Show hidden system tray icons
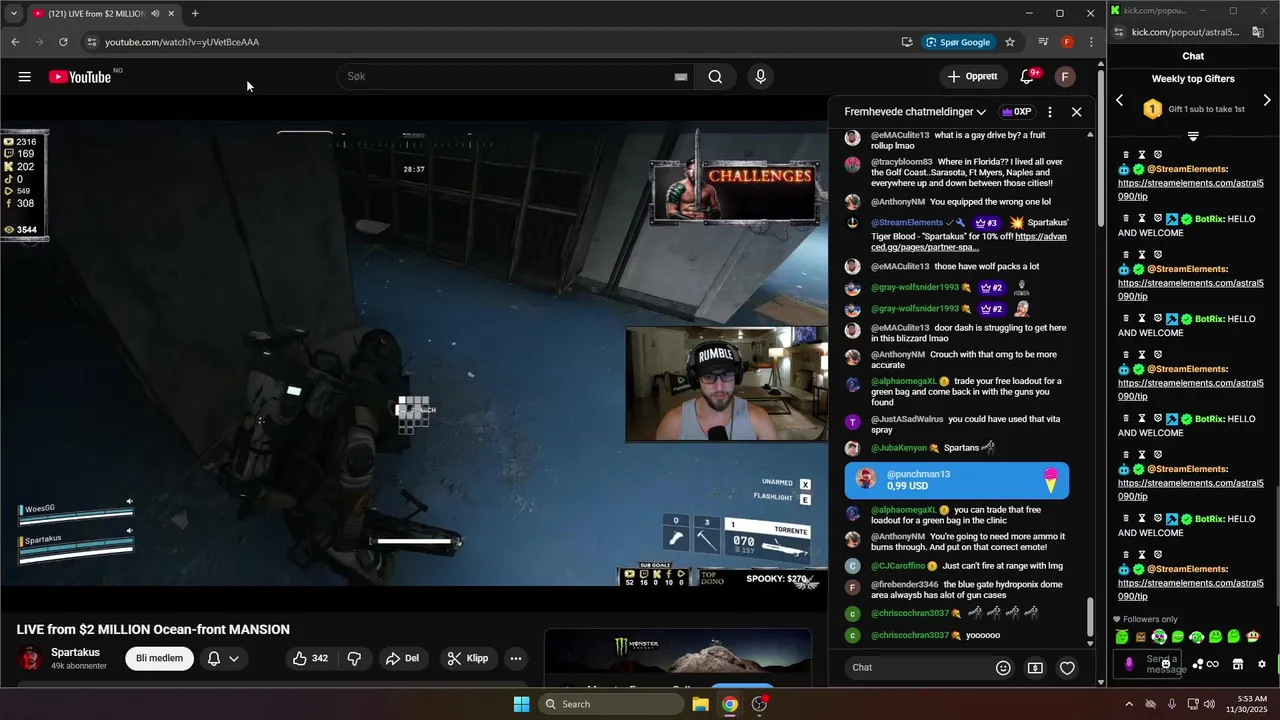Image resolution: width=1280 pixels, height=720 pixels. (1129, 704)
